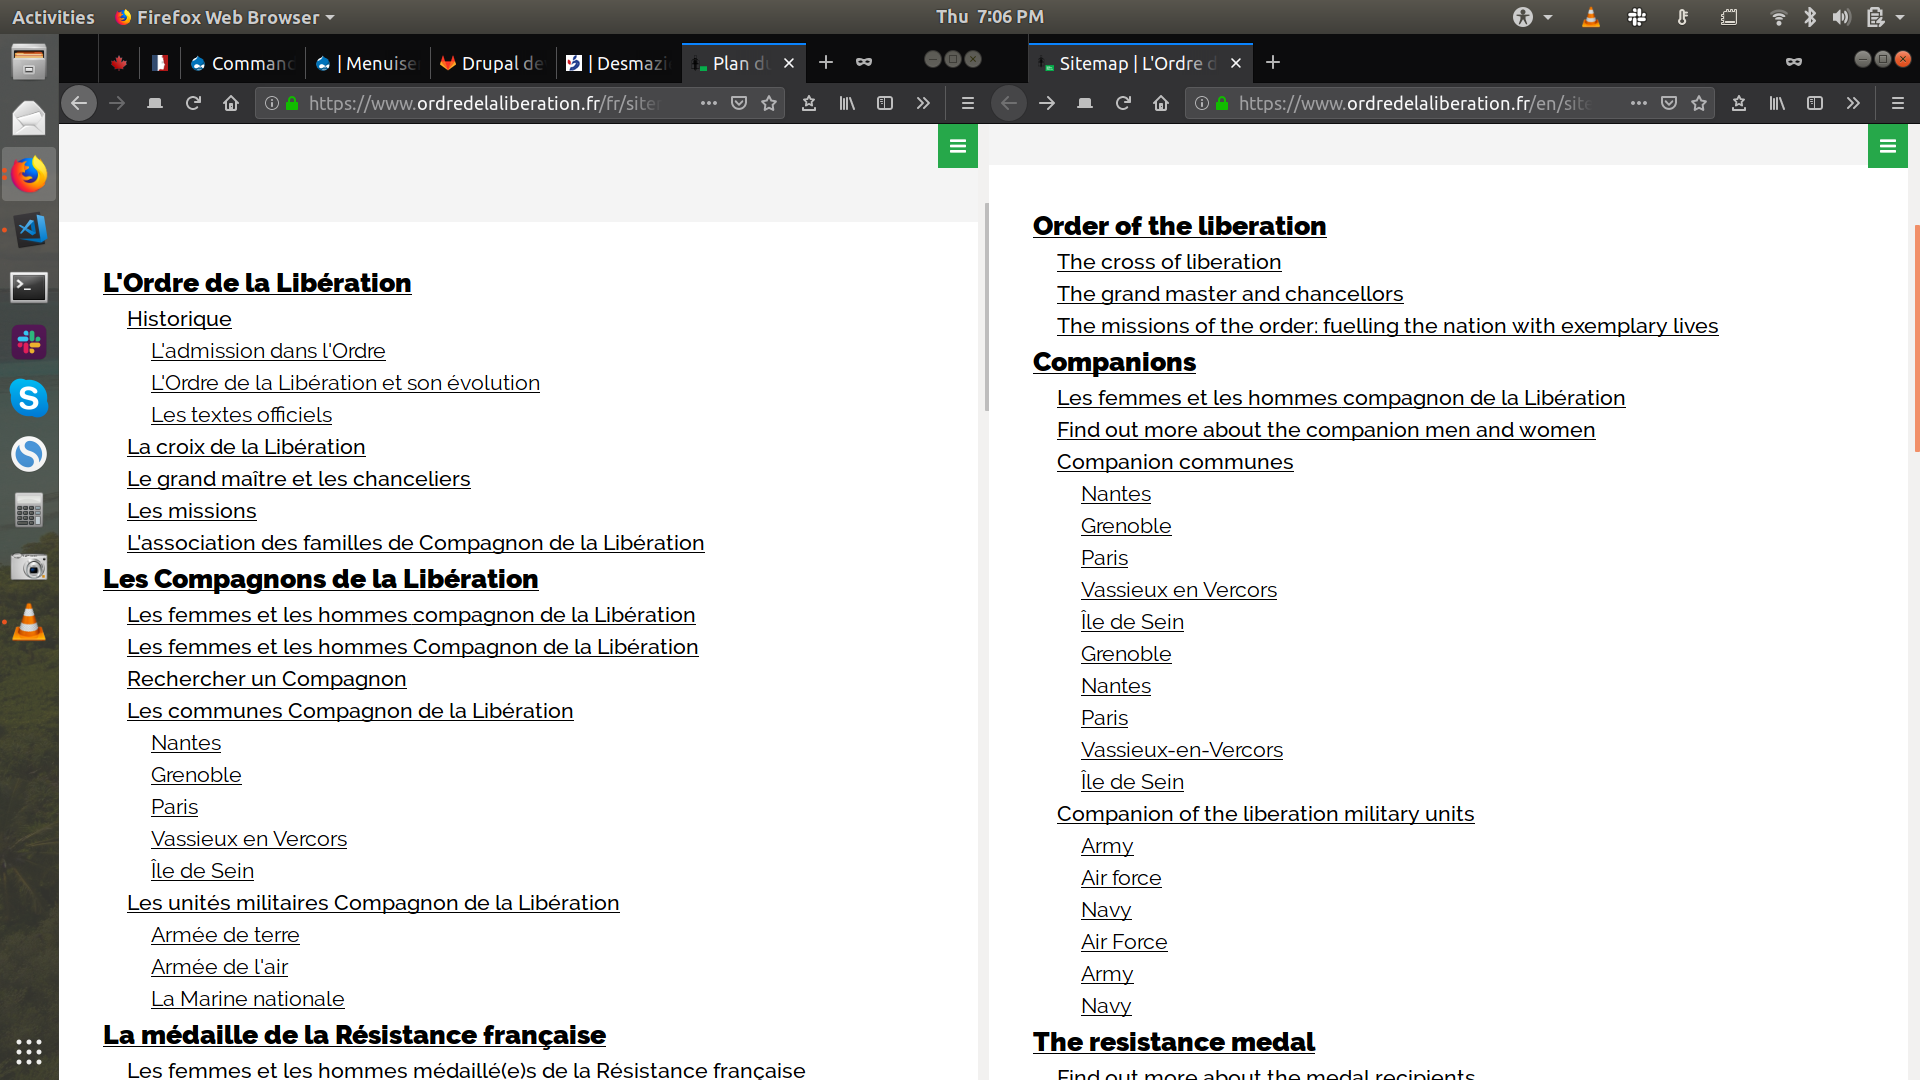The image size is (1920, 1080).
Task: Switch to the Drupal de tab
Action: (x=492, y=63)
